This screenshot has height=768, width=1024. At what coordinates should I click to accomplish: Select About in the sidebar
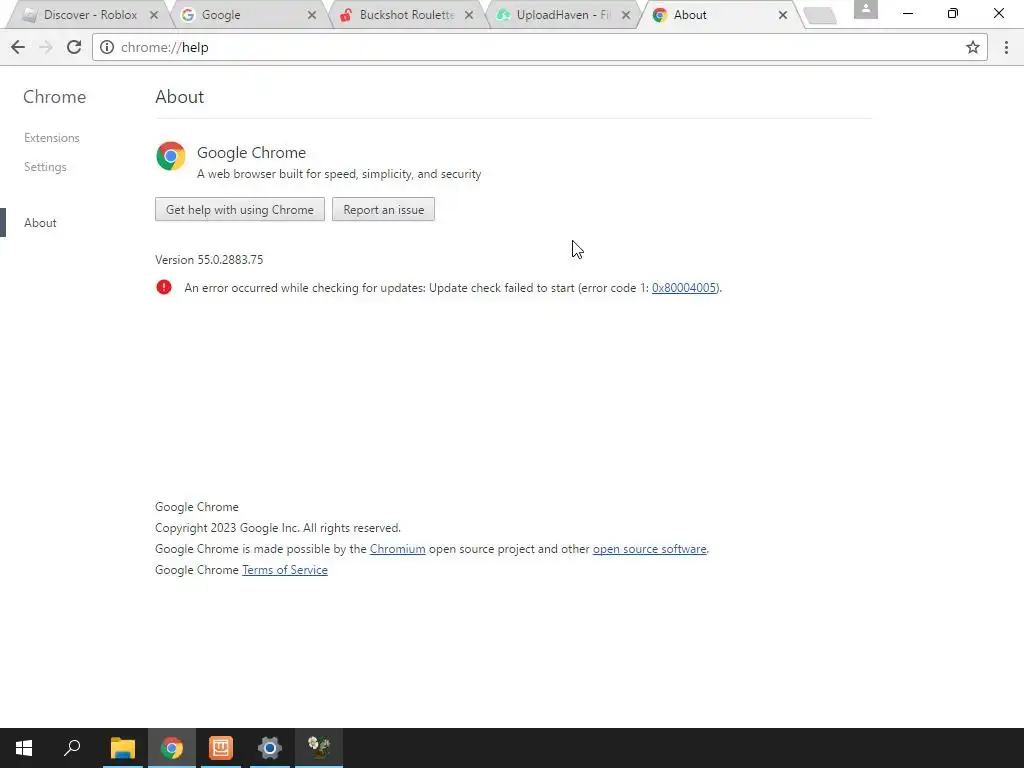click(x=40, y=223)
